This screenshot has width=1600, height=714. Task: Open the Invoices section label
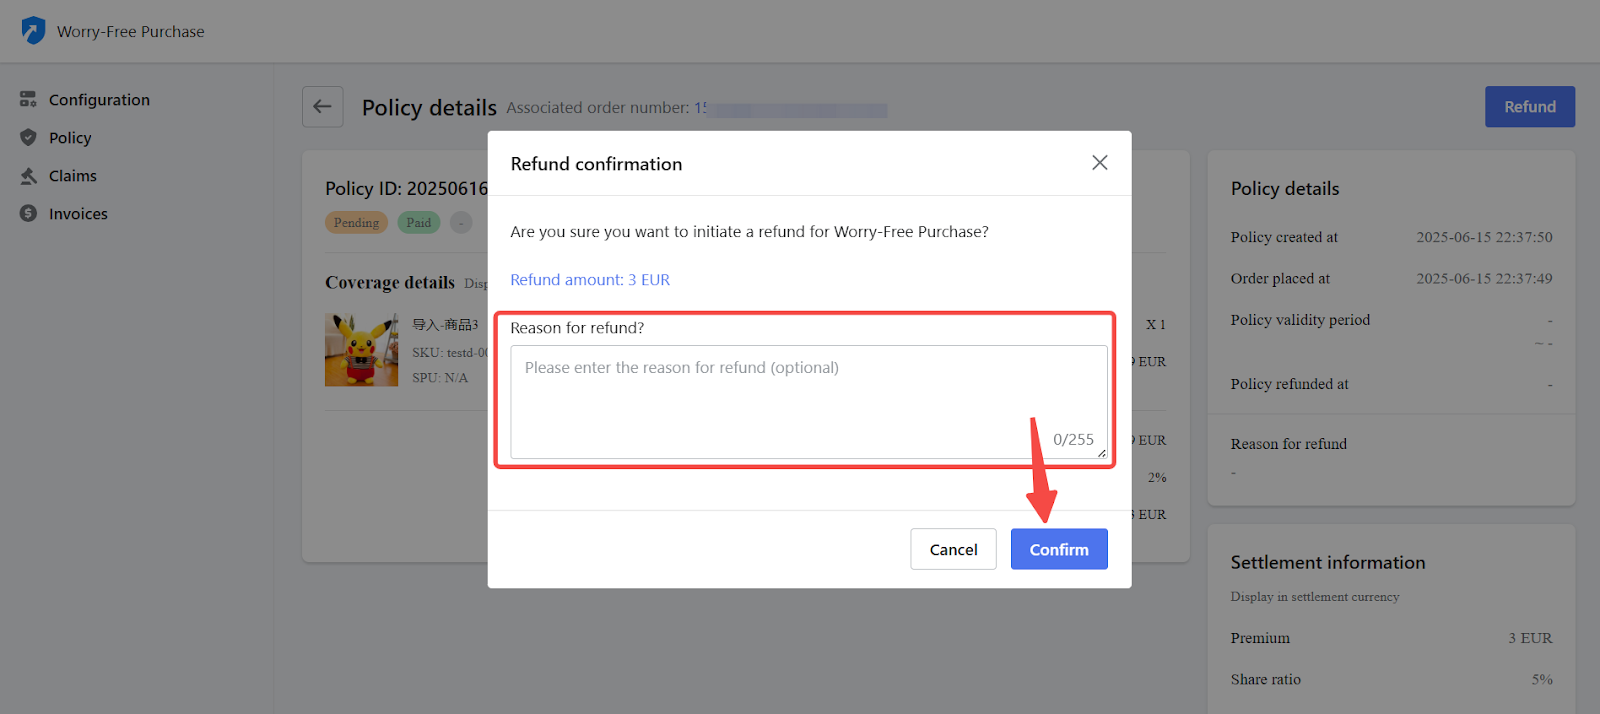pyautogui.click(x=78, y=214)
